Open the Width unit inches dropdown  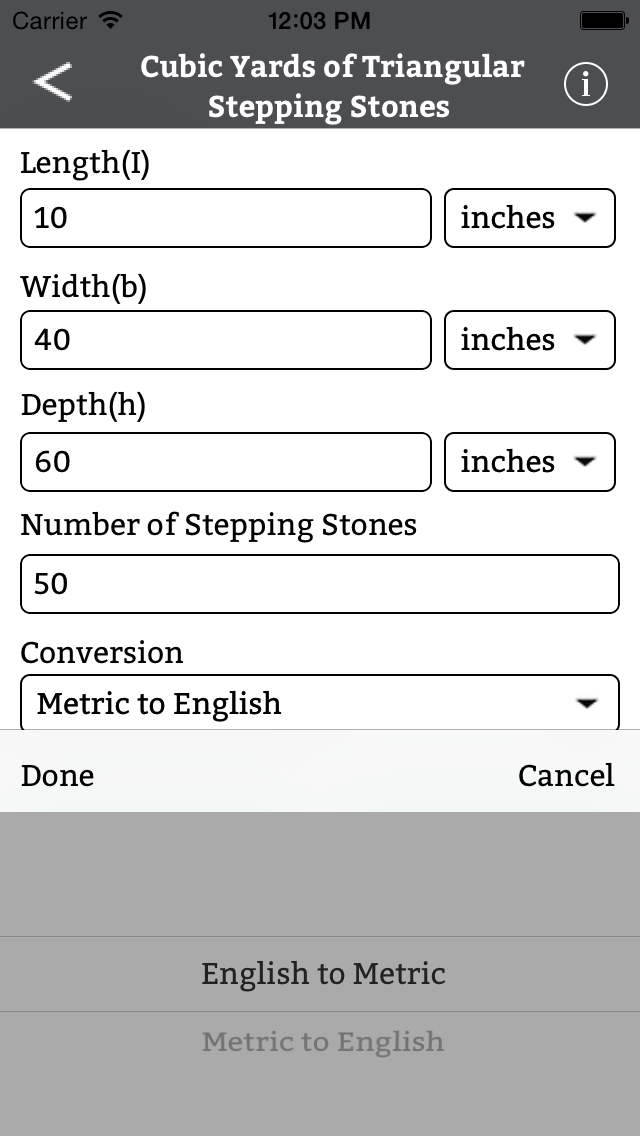(530, 340)
